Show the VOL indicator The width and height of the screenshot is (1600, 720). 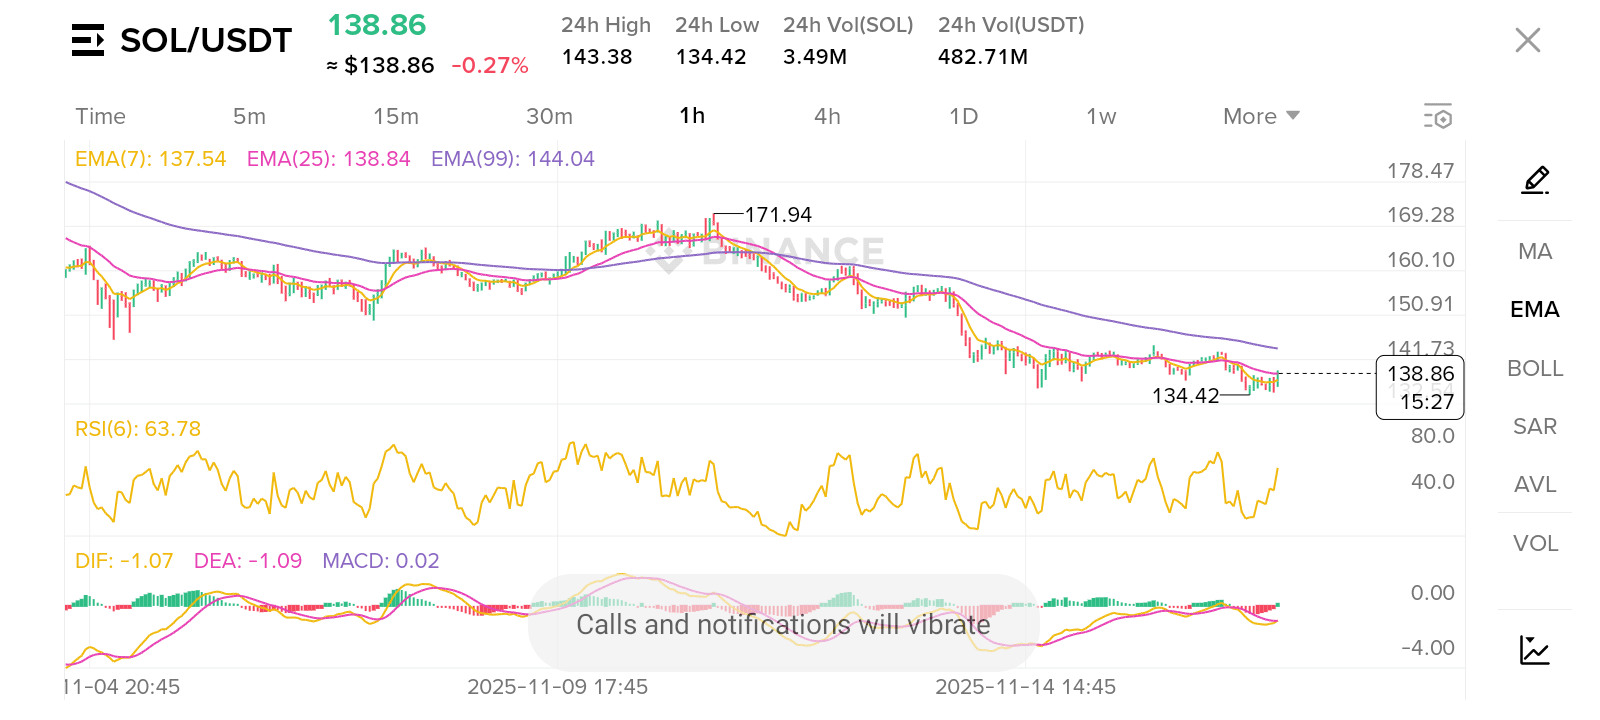pyautogui.click(x=1535, y=543)
